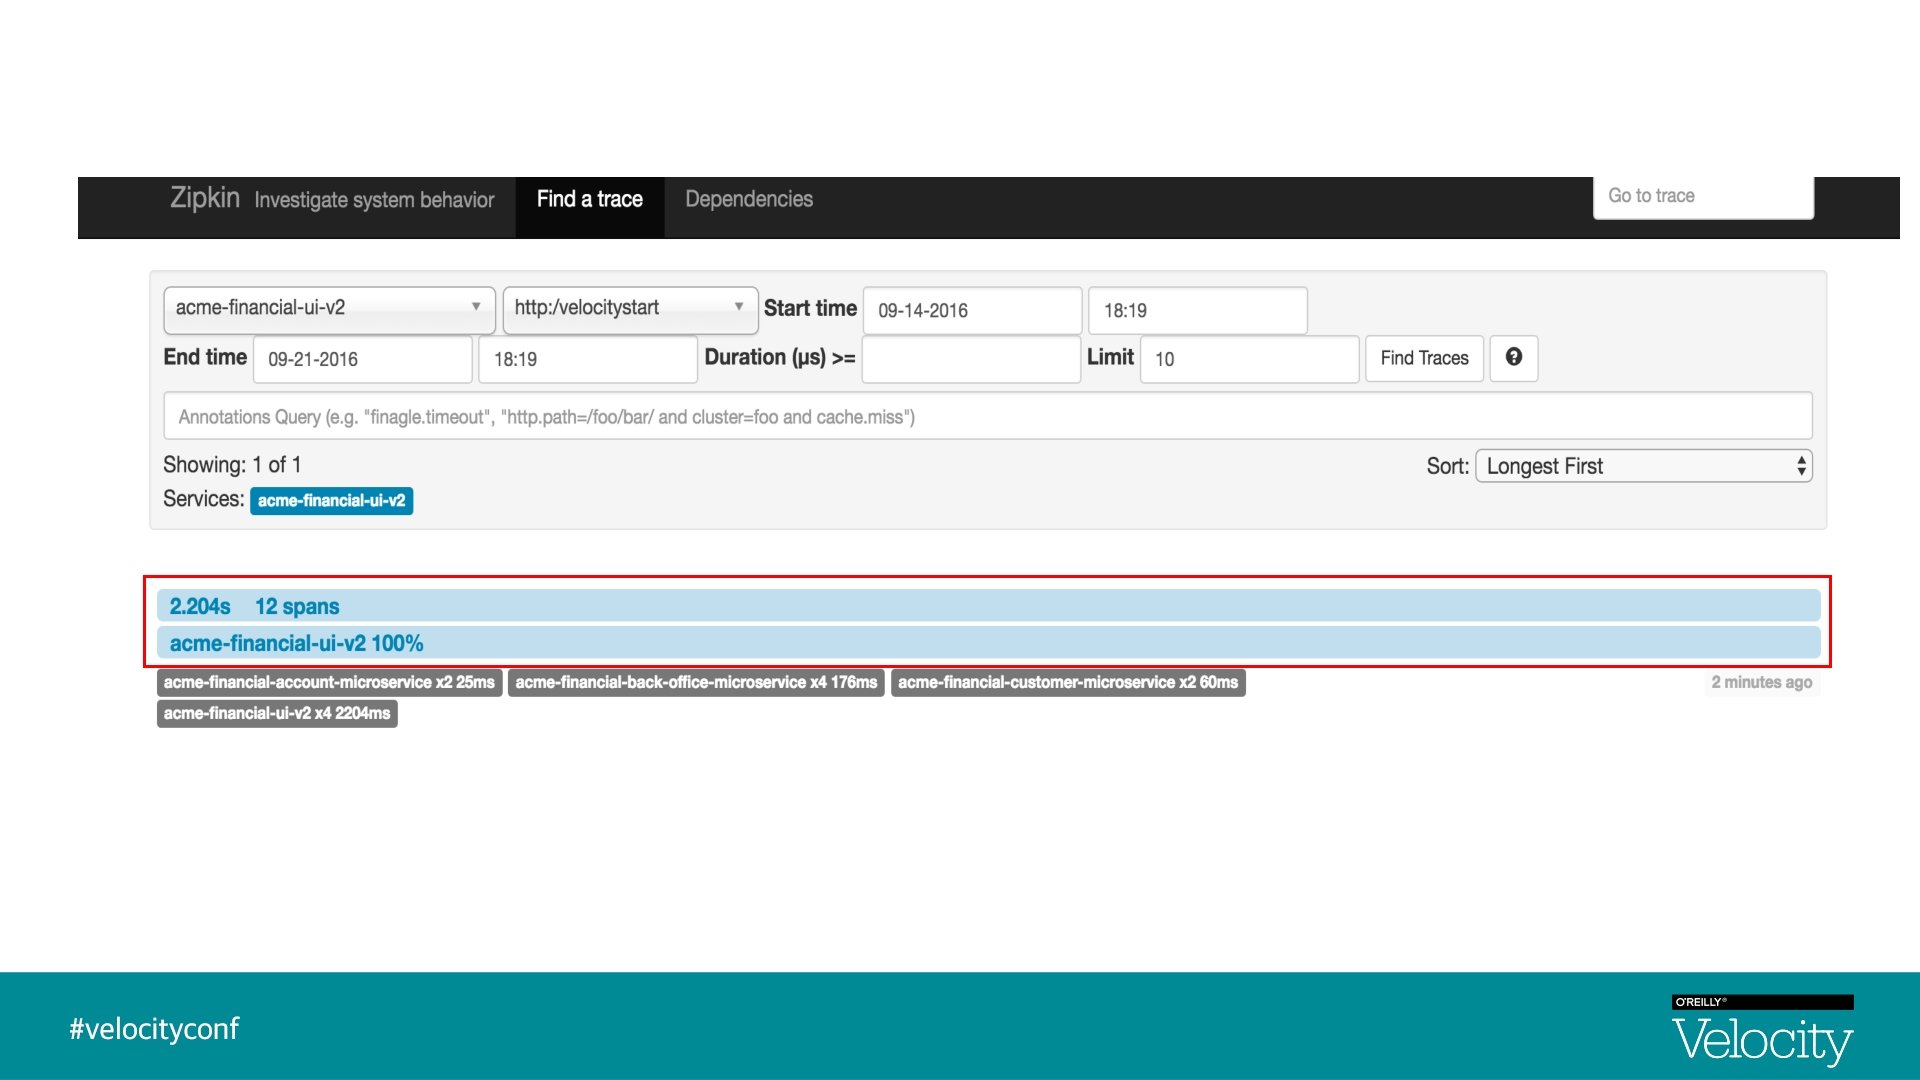Click the Start time hour field 18:19

click(1196, 310)
